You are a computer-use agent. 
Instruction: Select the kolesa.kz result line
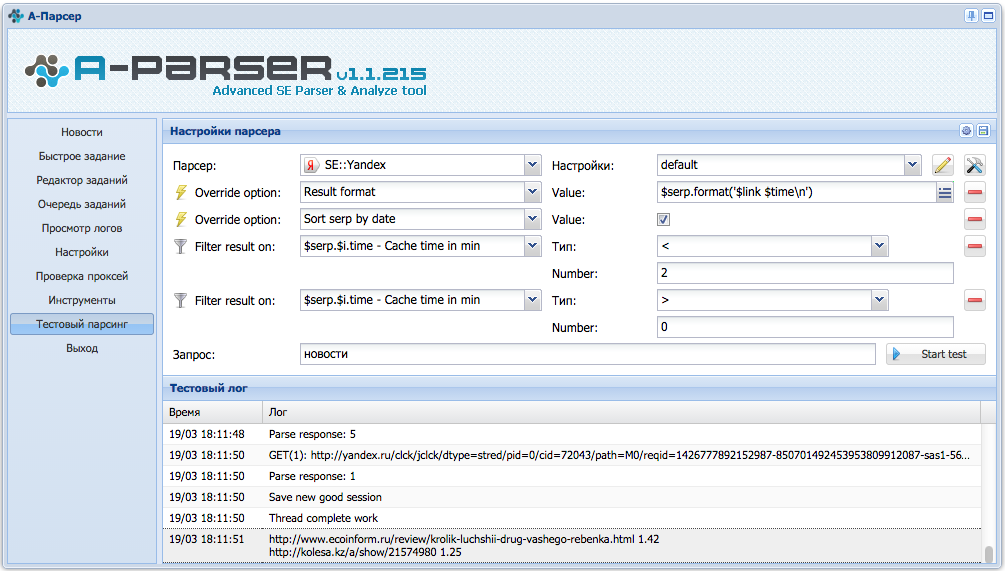[x=365, y=552]
